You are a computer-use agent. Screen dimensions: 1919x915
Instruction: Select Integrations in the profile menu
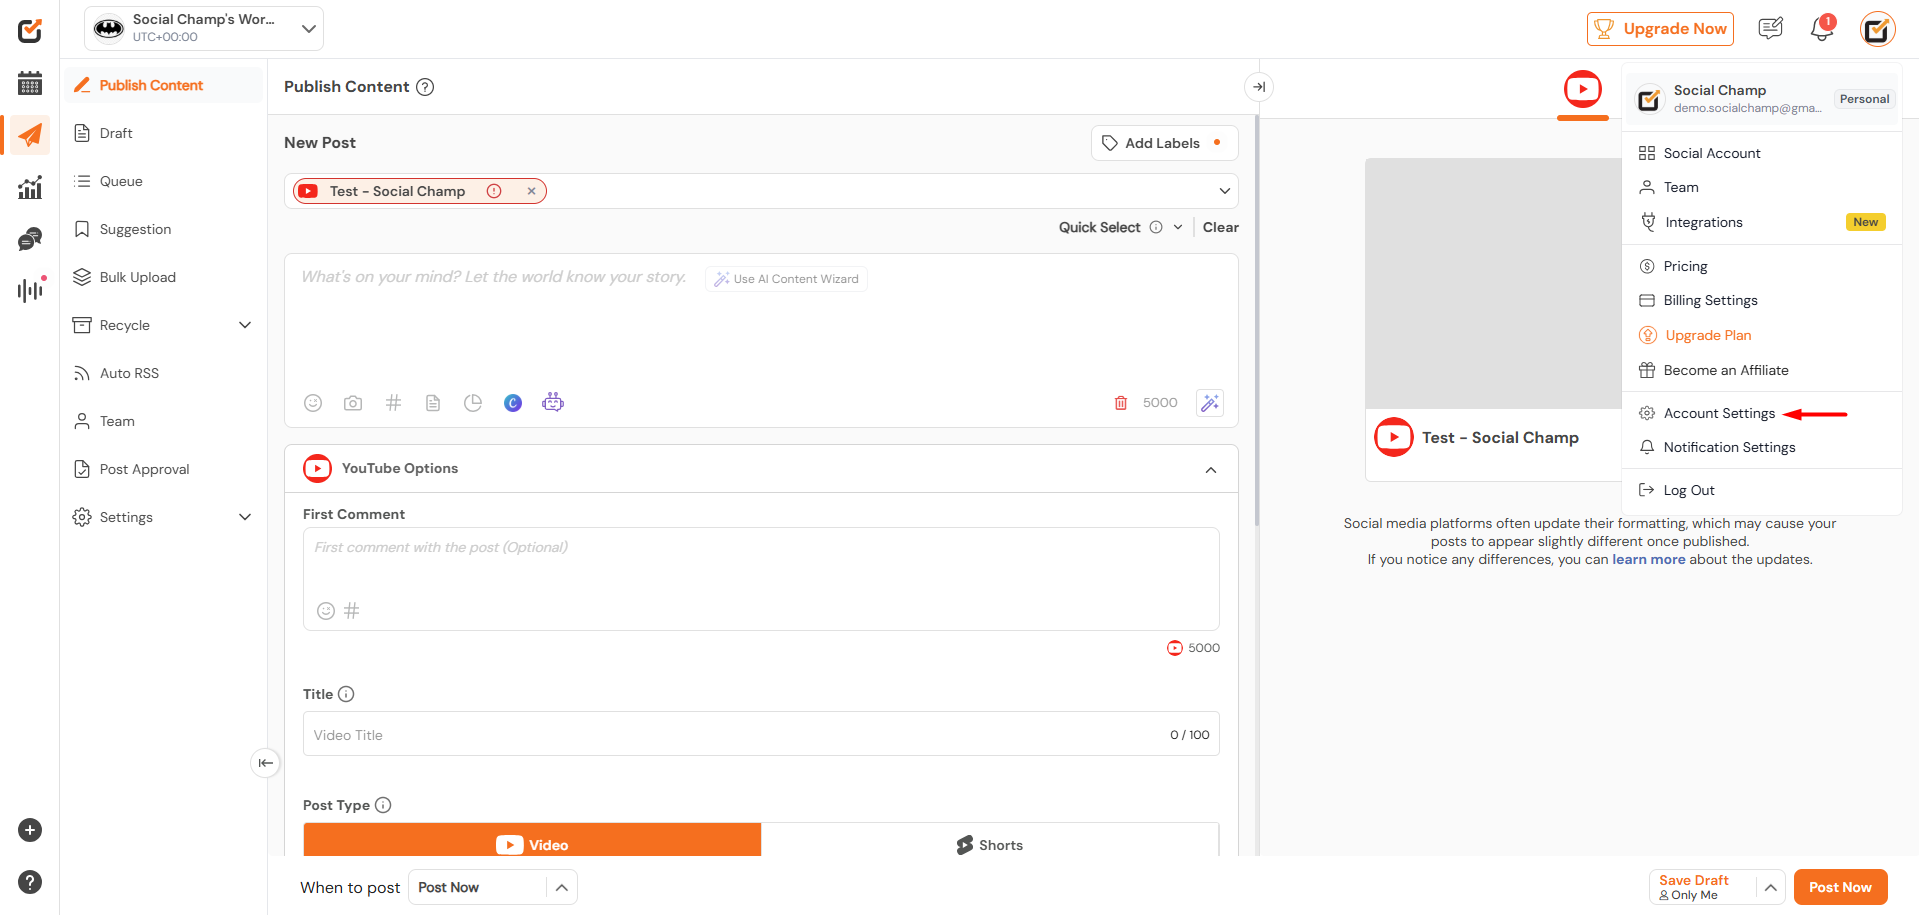tap(1704, 222)
